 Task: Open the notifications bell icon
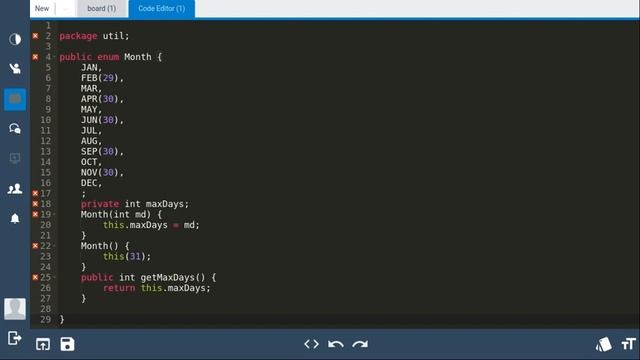[15, 218]
